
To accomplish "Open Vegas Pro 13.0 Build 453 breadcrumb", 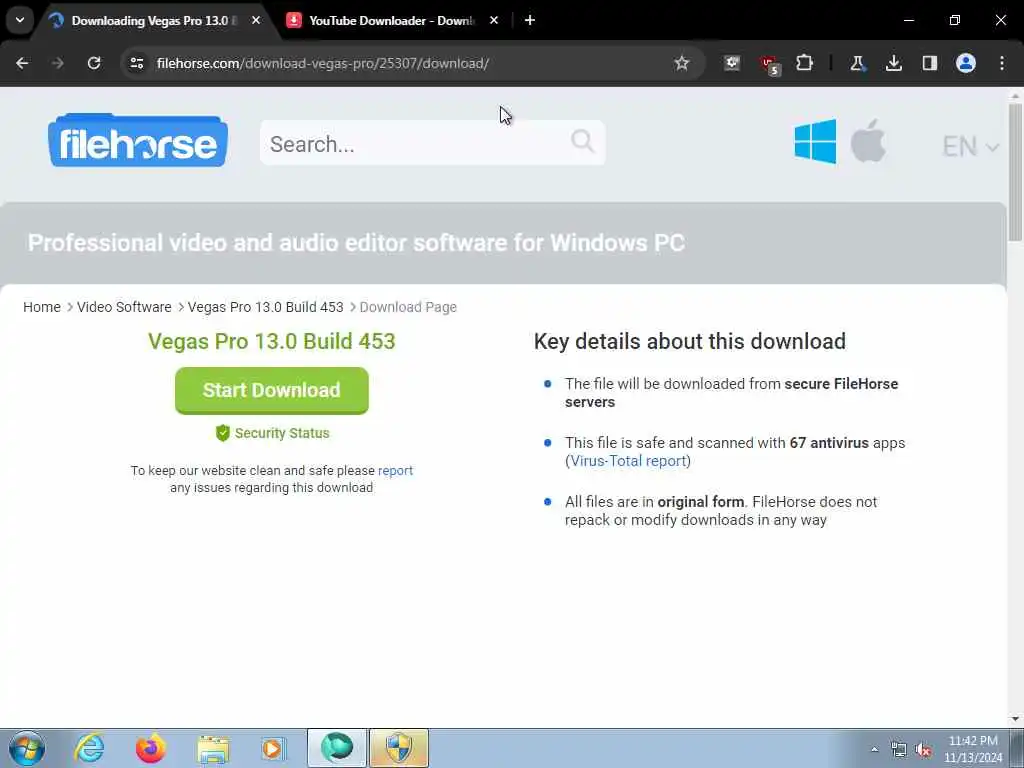I will tap(265, 307).
